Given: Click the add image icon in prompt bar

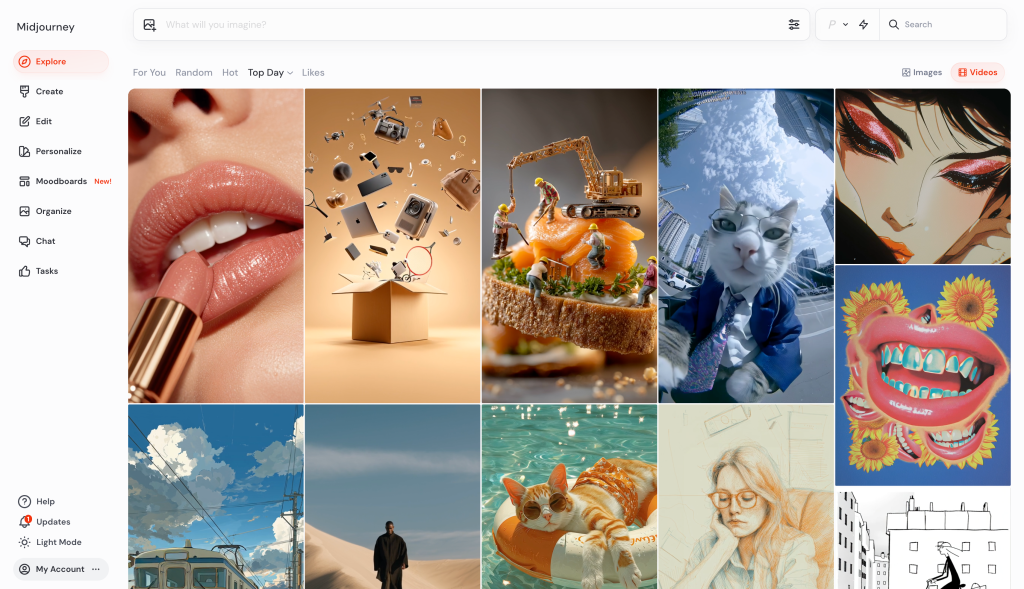Looking at the screenshot, I should coord(150,25).
